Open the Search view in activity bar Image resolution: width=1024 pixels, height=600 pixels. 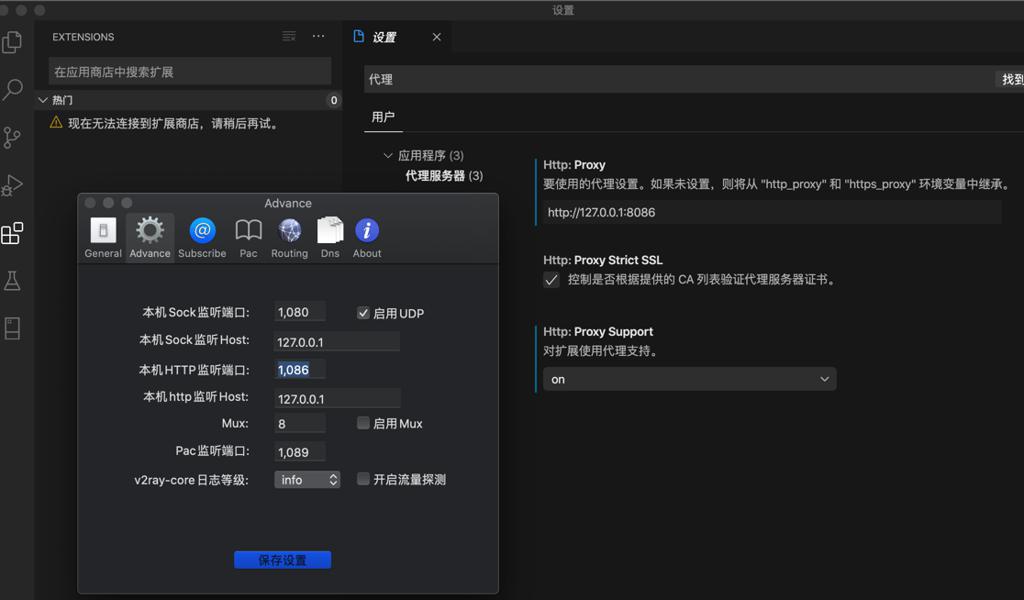12,89
